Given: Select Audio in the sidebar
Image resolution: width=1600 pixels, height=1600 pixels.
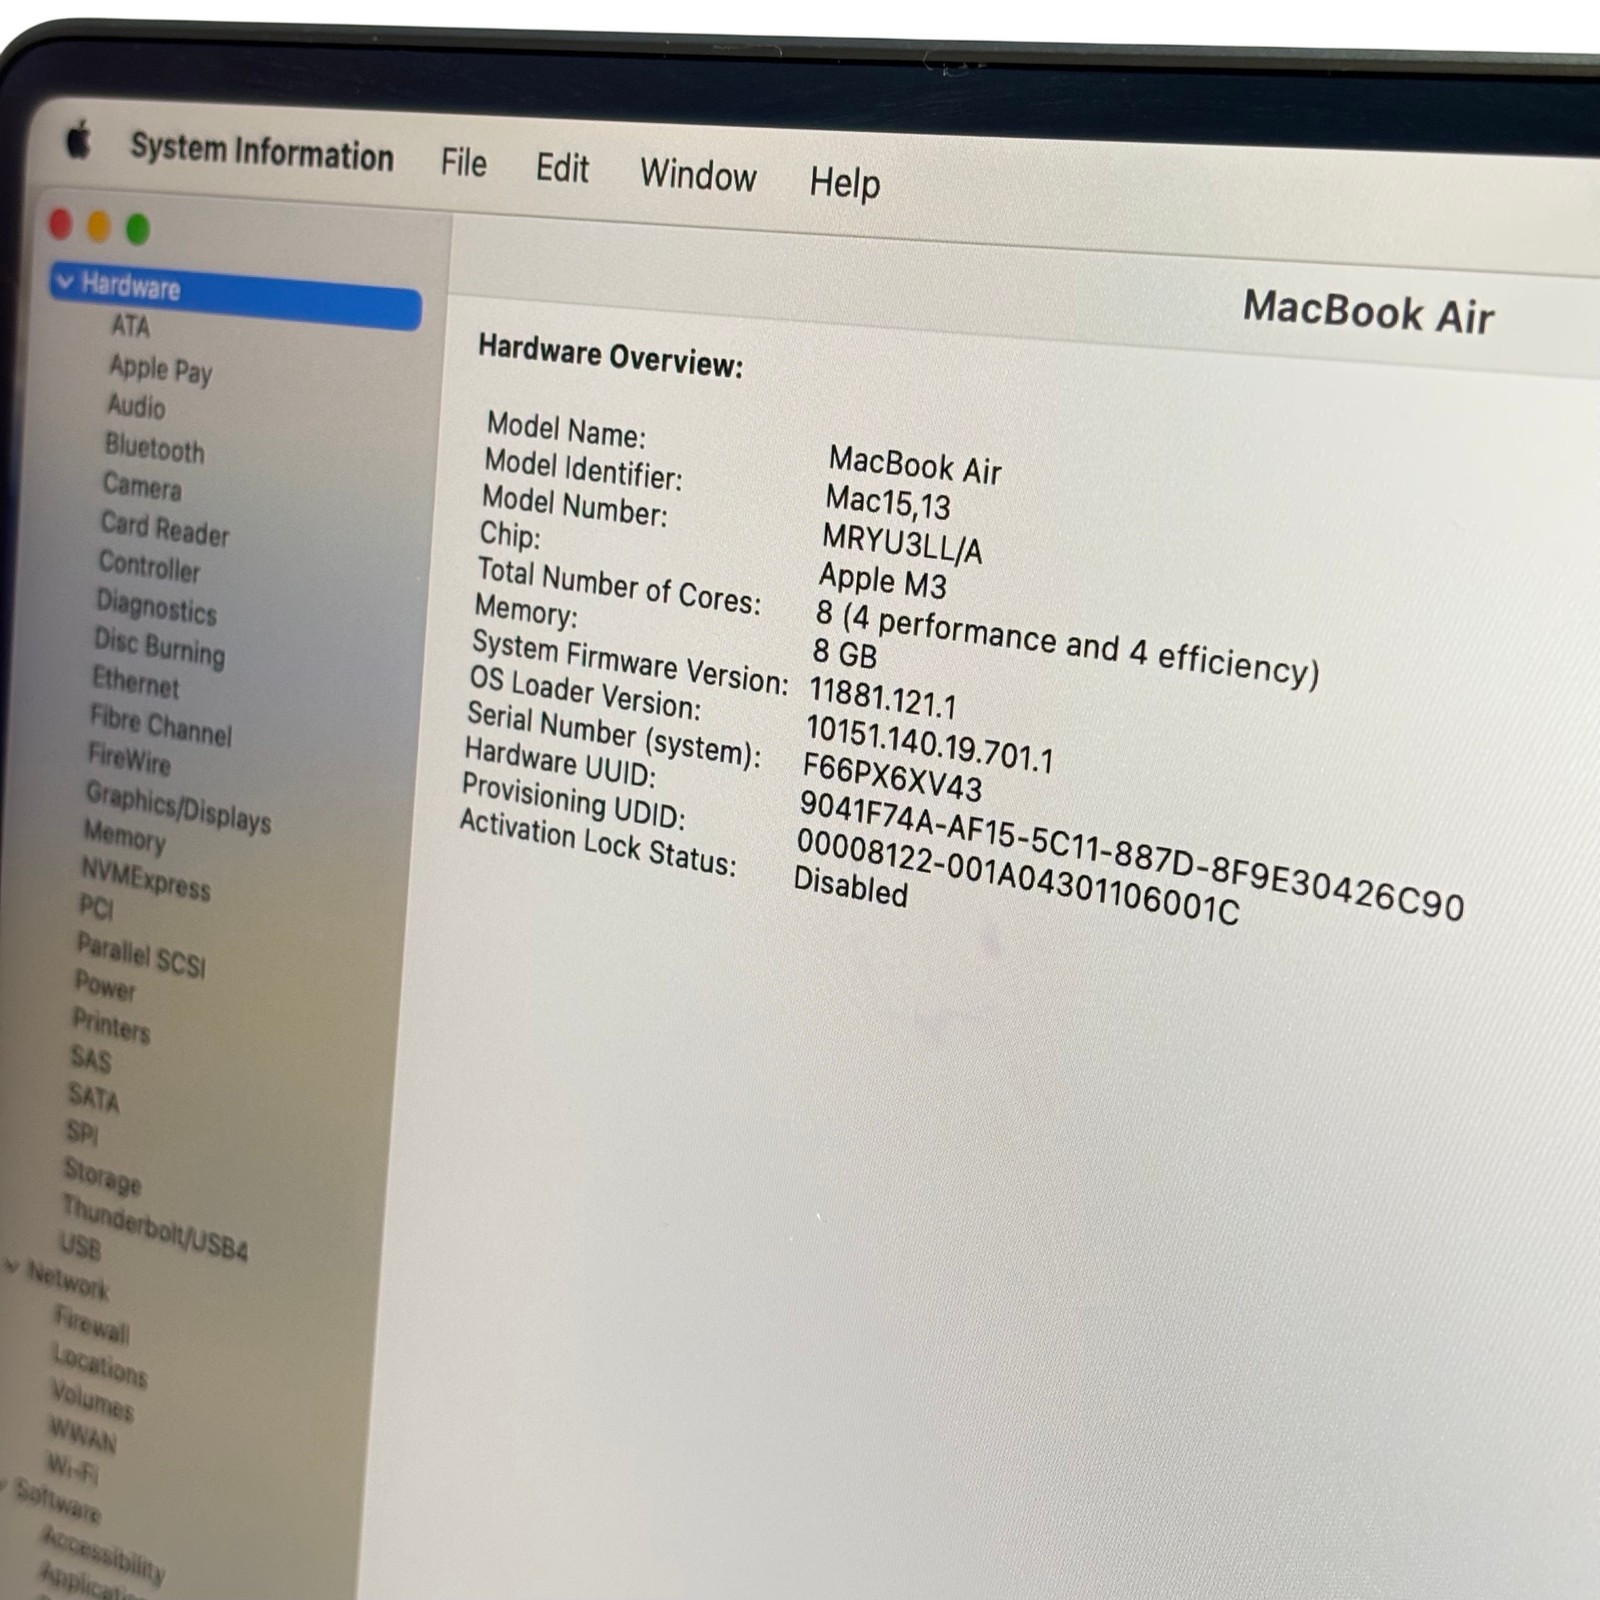Looking at the screenshot, I should point(136,406).
